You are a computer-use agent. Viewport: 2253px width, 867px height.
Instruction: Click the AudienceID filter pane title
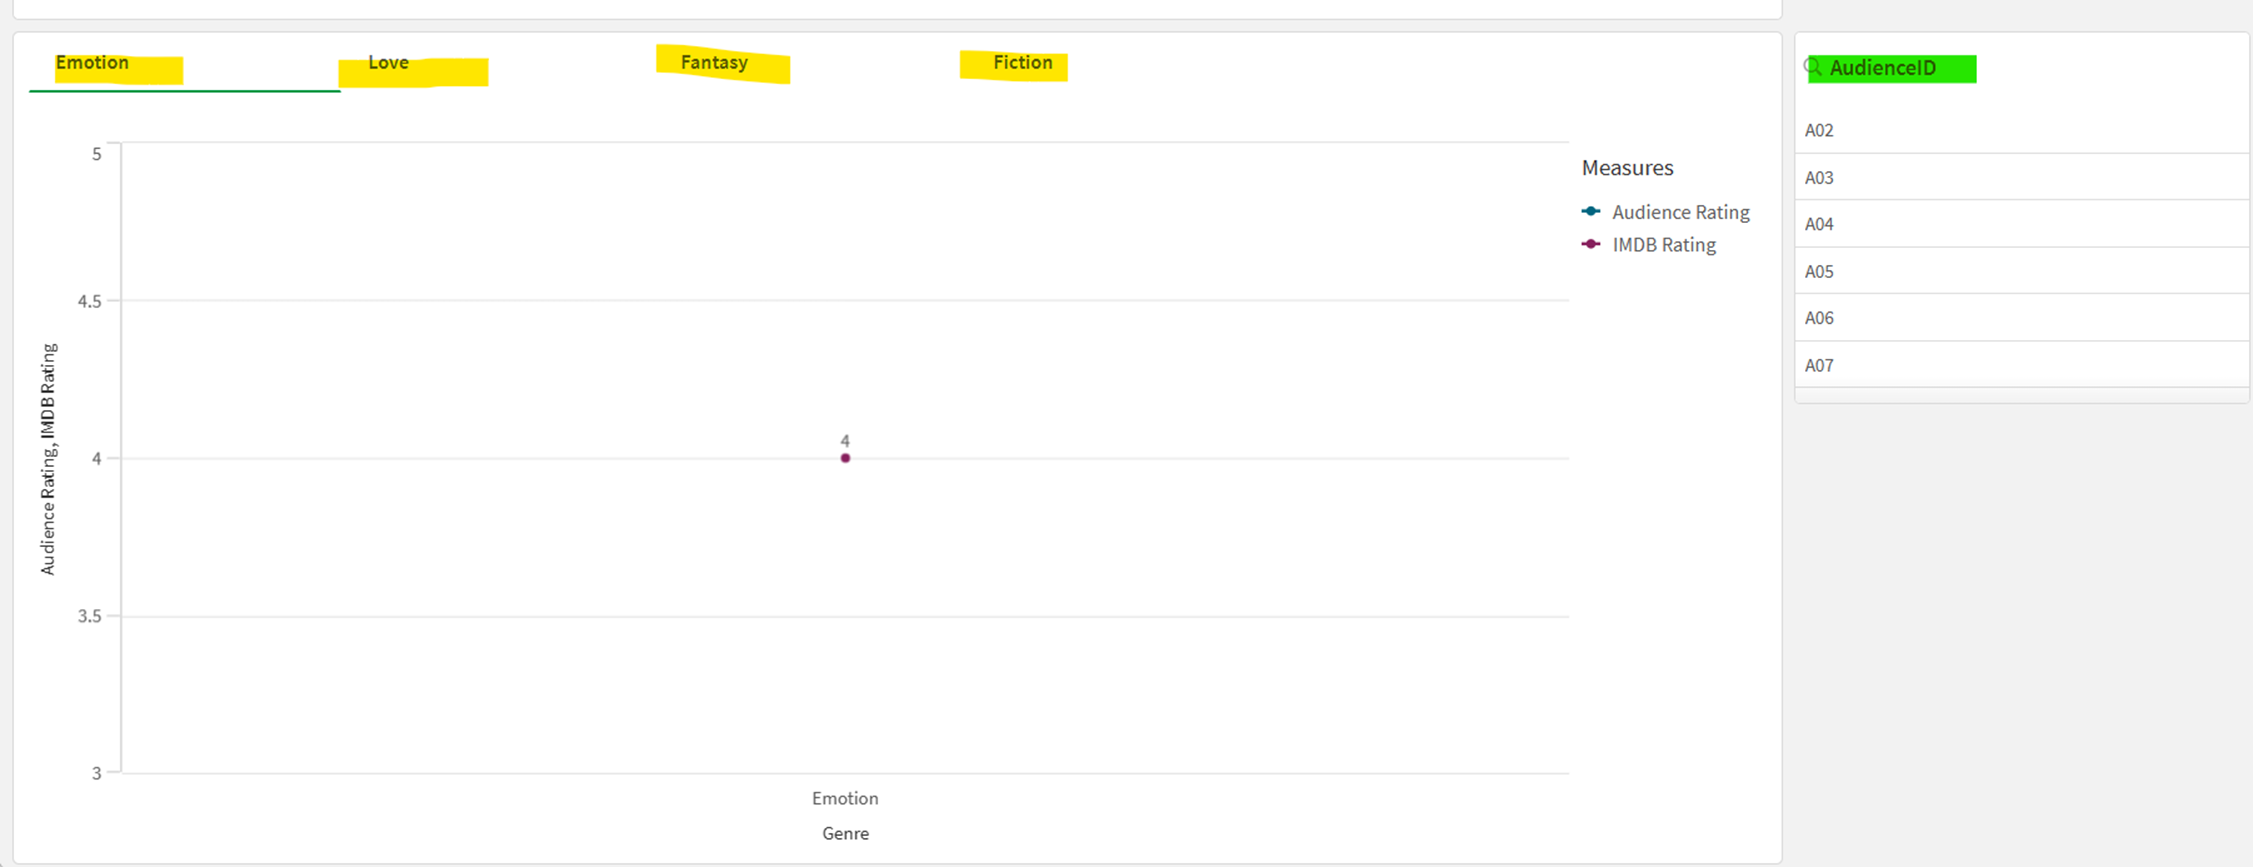(x=1883, y=68)
